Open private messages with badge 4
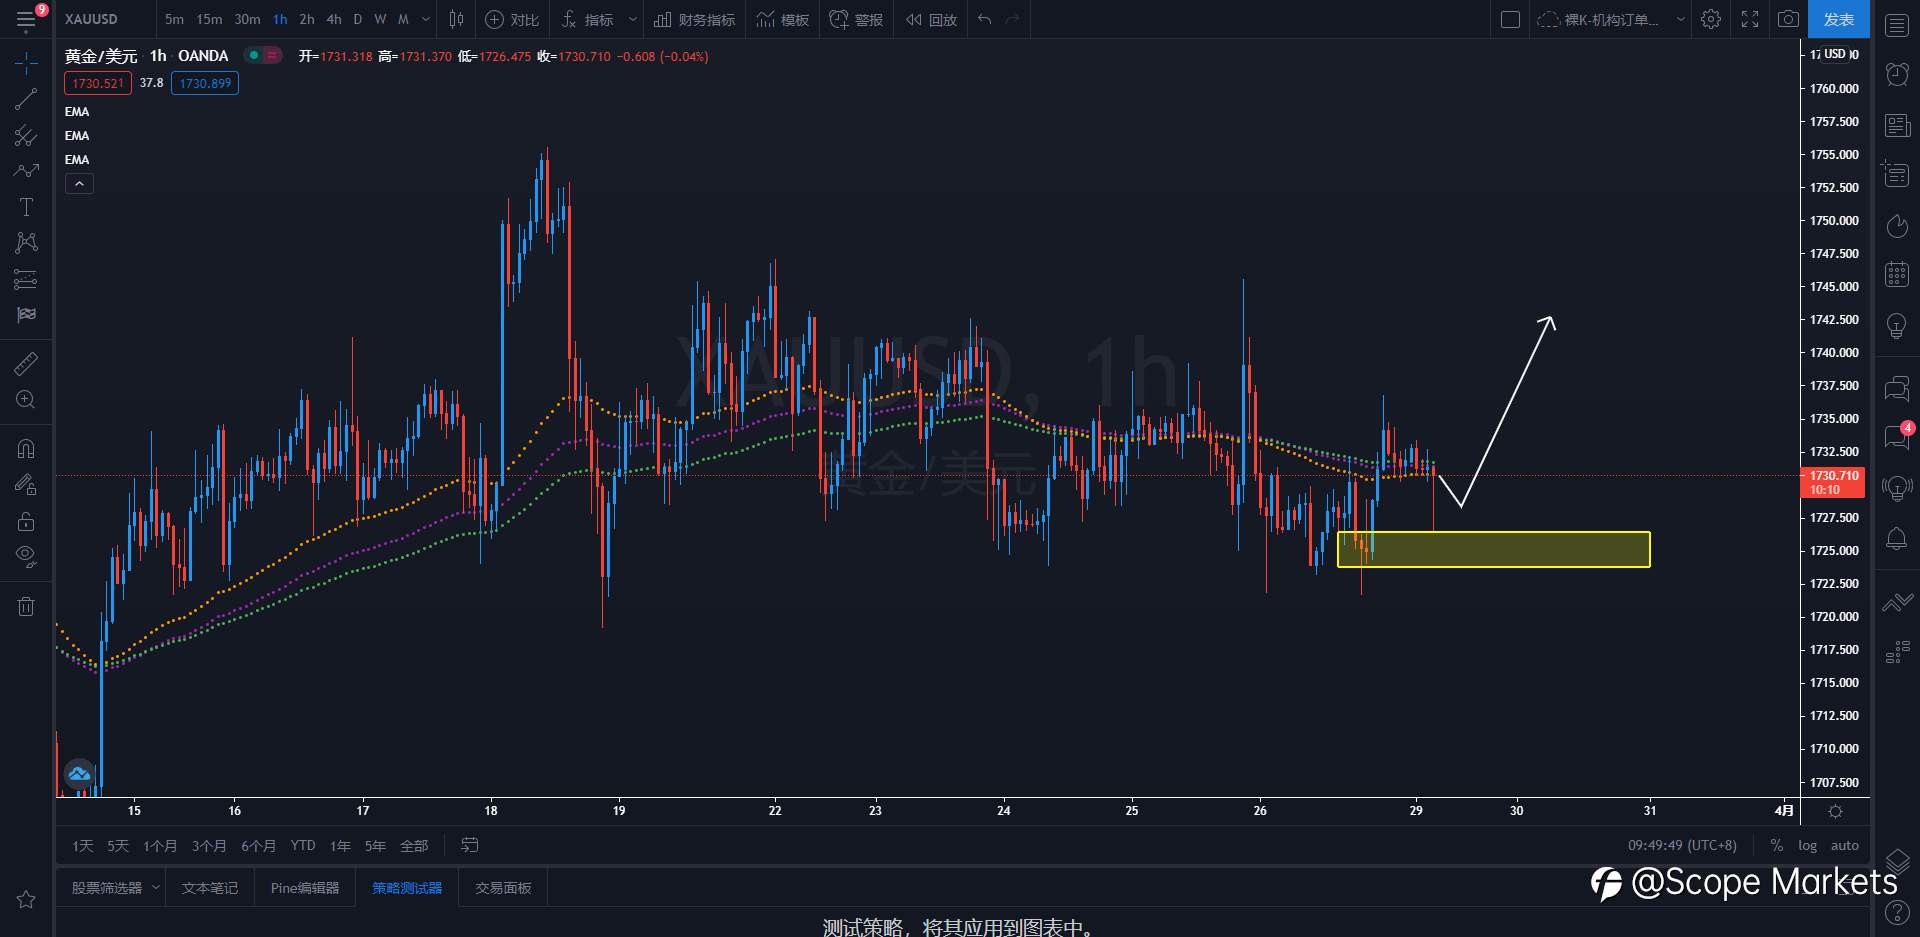Viewport: 1920px width, 937px height. 1897,436
